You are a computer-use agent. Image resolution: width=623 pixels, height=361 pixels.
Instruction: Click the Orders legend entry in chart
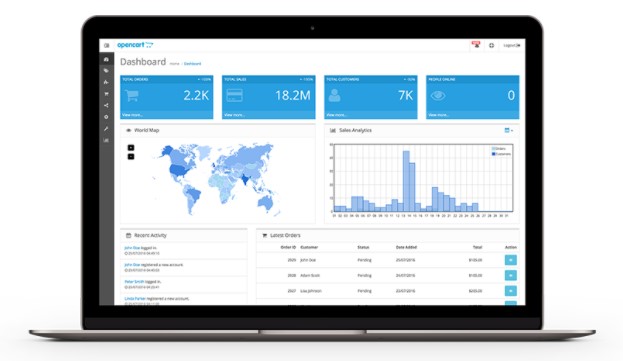pos(499,149)
